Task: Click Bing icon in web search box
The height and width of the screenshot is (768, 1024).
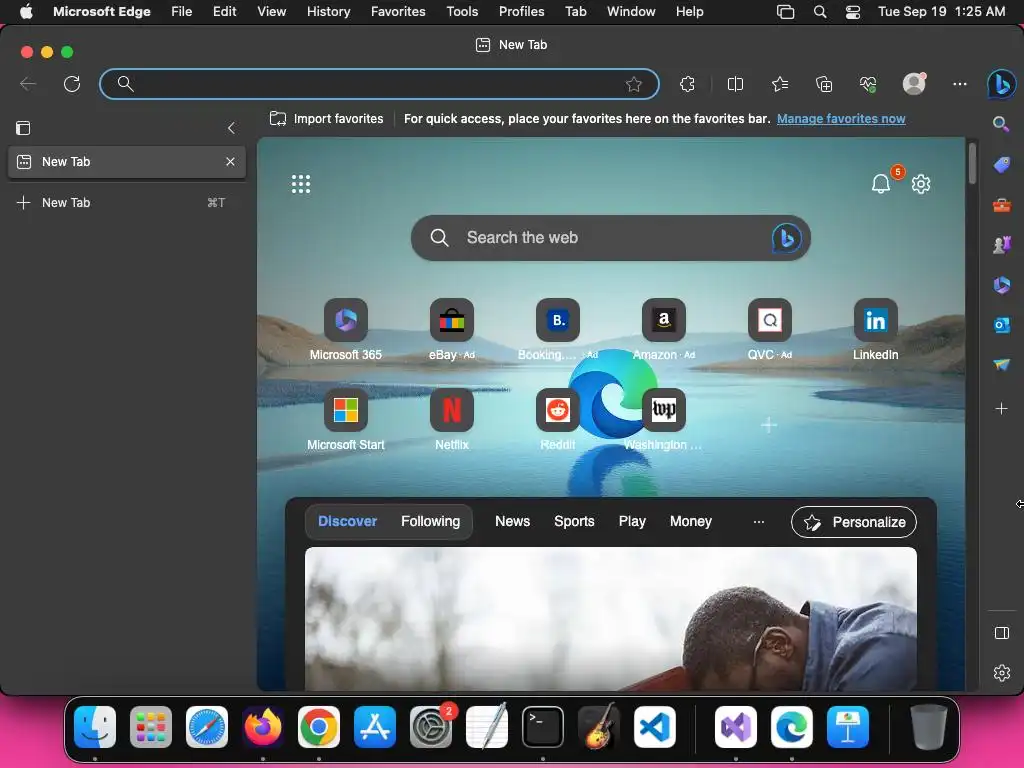Action: [x=786, y=238]
